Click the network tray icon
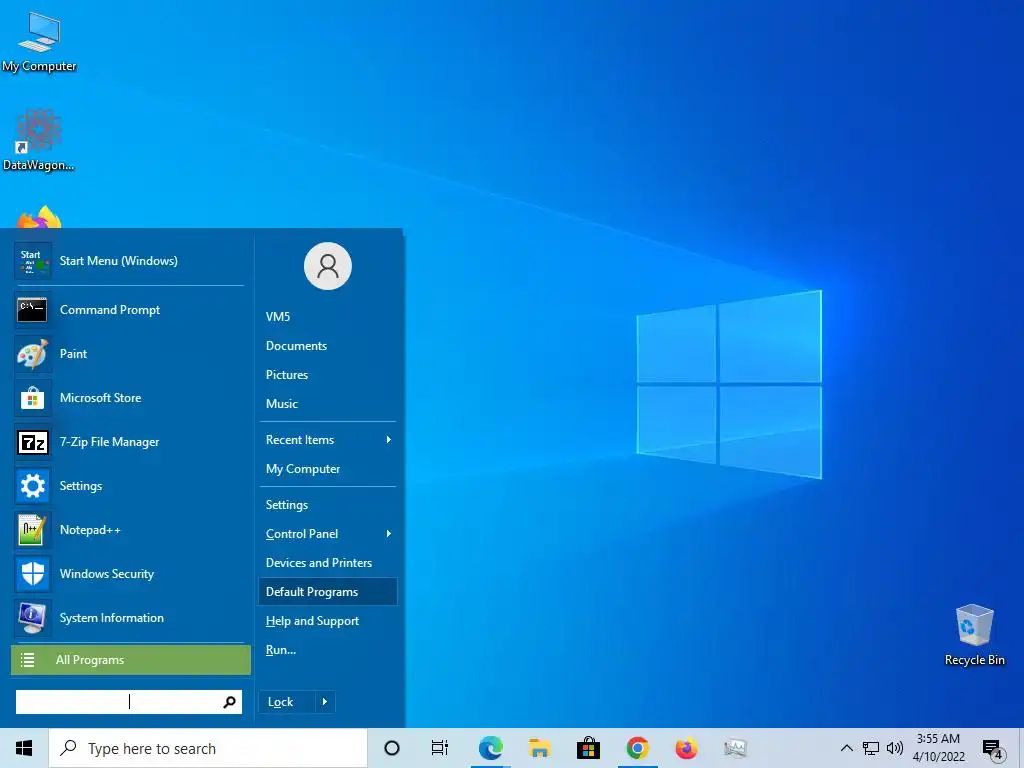The width and height of the screenshot is (1024, 768). click(871, 748)
